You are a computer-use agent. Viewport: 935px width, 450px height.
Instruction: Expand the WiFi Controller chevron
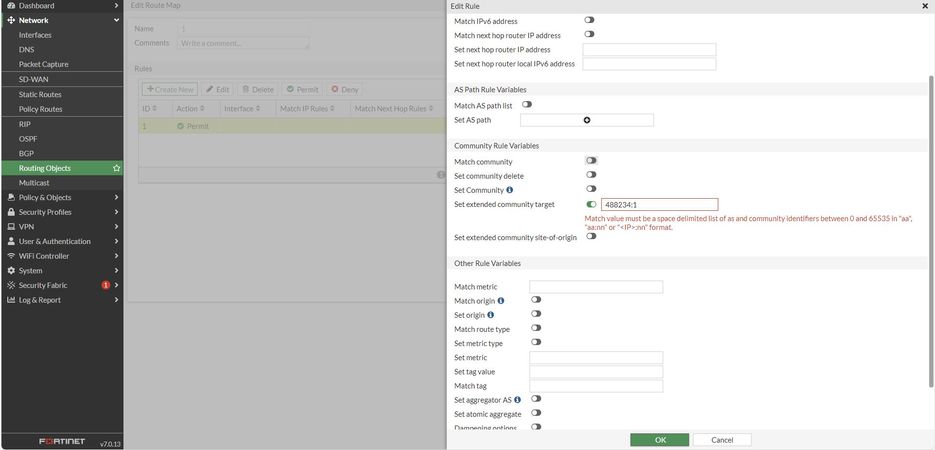pos(116,256)
